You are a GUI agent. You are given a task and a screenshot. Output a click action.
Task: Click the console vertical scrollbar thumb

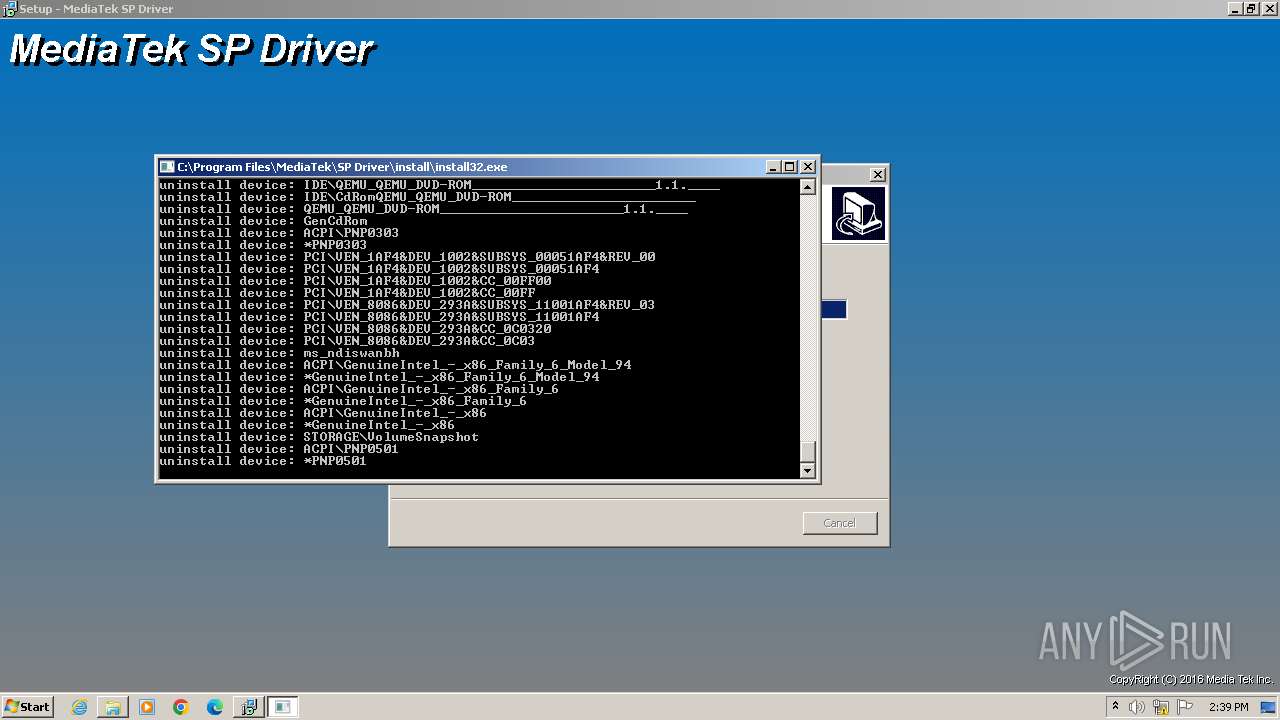pos(808,452)
